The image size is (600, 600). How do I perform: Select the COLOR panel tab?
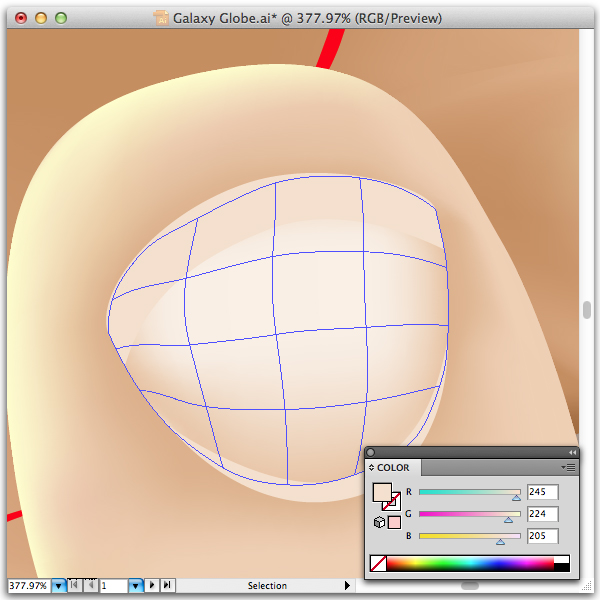pos(393,468)
